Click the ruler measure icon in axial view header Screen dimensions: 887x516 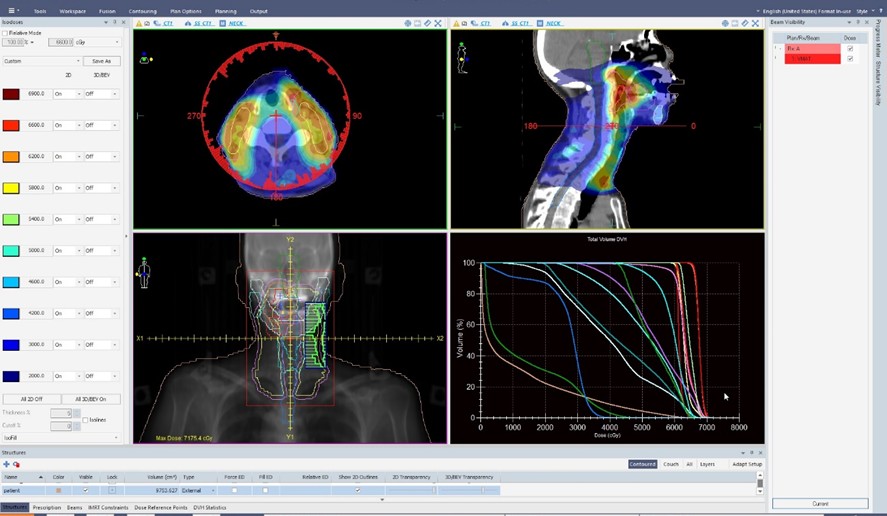tap(428, 23)
